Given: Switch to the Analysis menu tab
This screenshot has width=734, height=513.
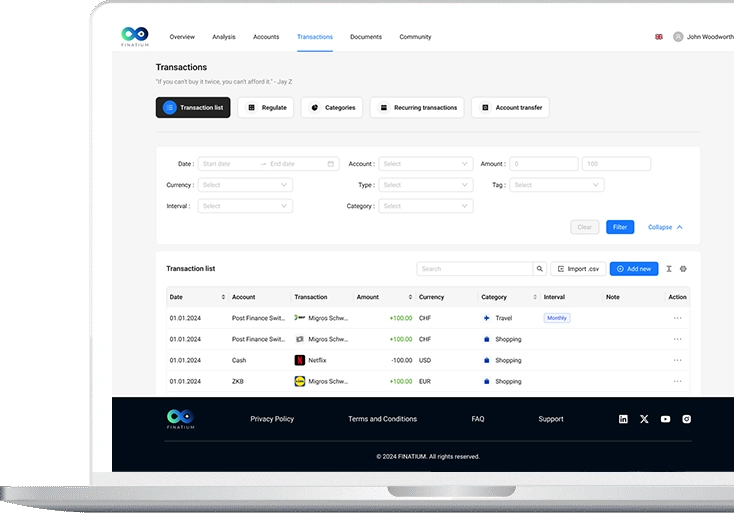Looking at the screenshot, I should (224, 37).
